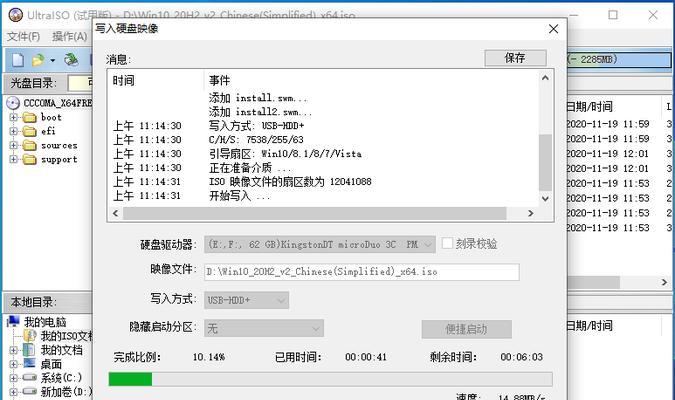Click UltraISO file list scroll right arrow

click(664, 282)
